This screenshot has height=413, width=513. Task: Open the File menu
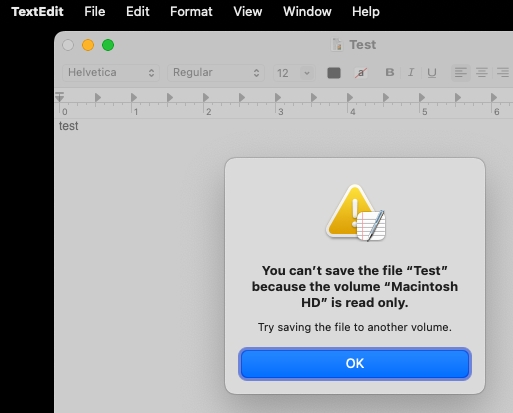click(95, 12)
